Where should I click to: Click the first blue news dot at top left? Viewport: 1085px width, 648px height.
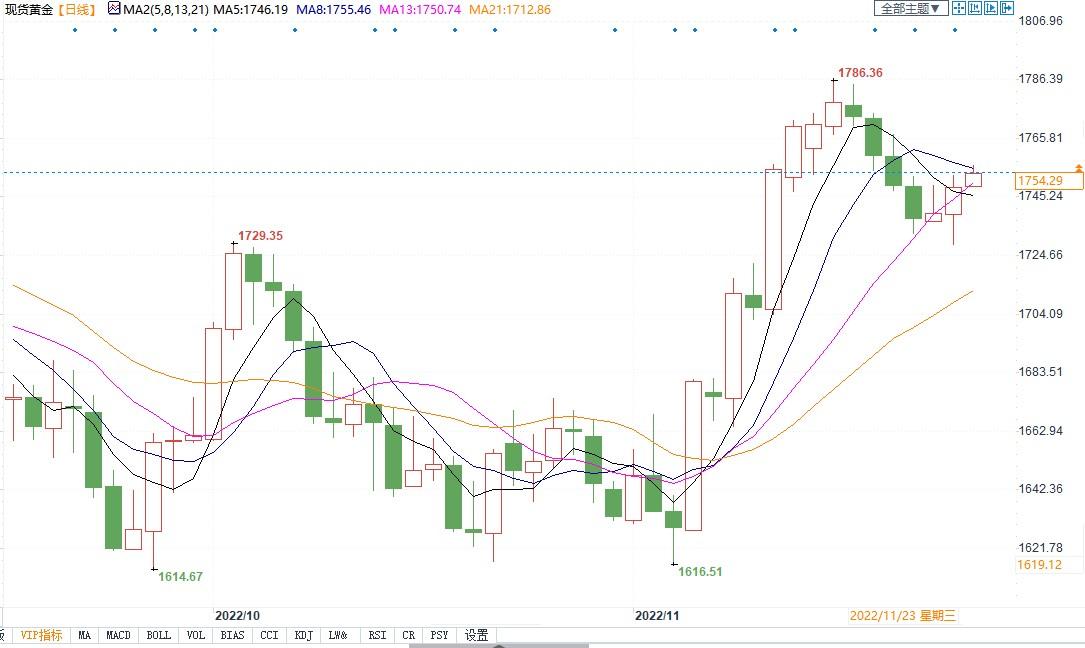point(75,30)
